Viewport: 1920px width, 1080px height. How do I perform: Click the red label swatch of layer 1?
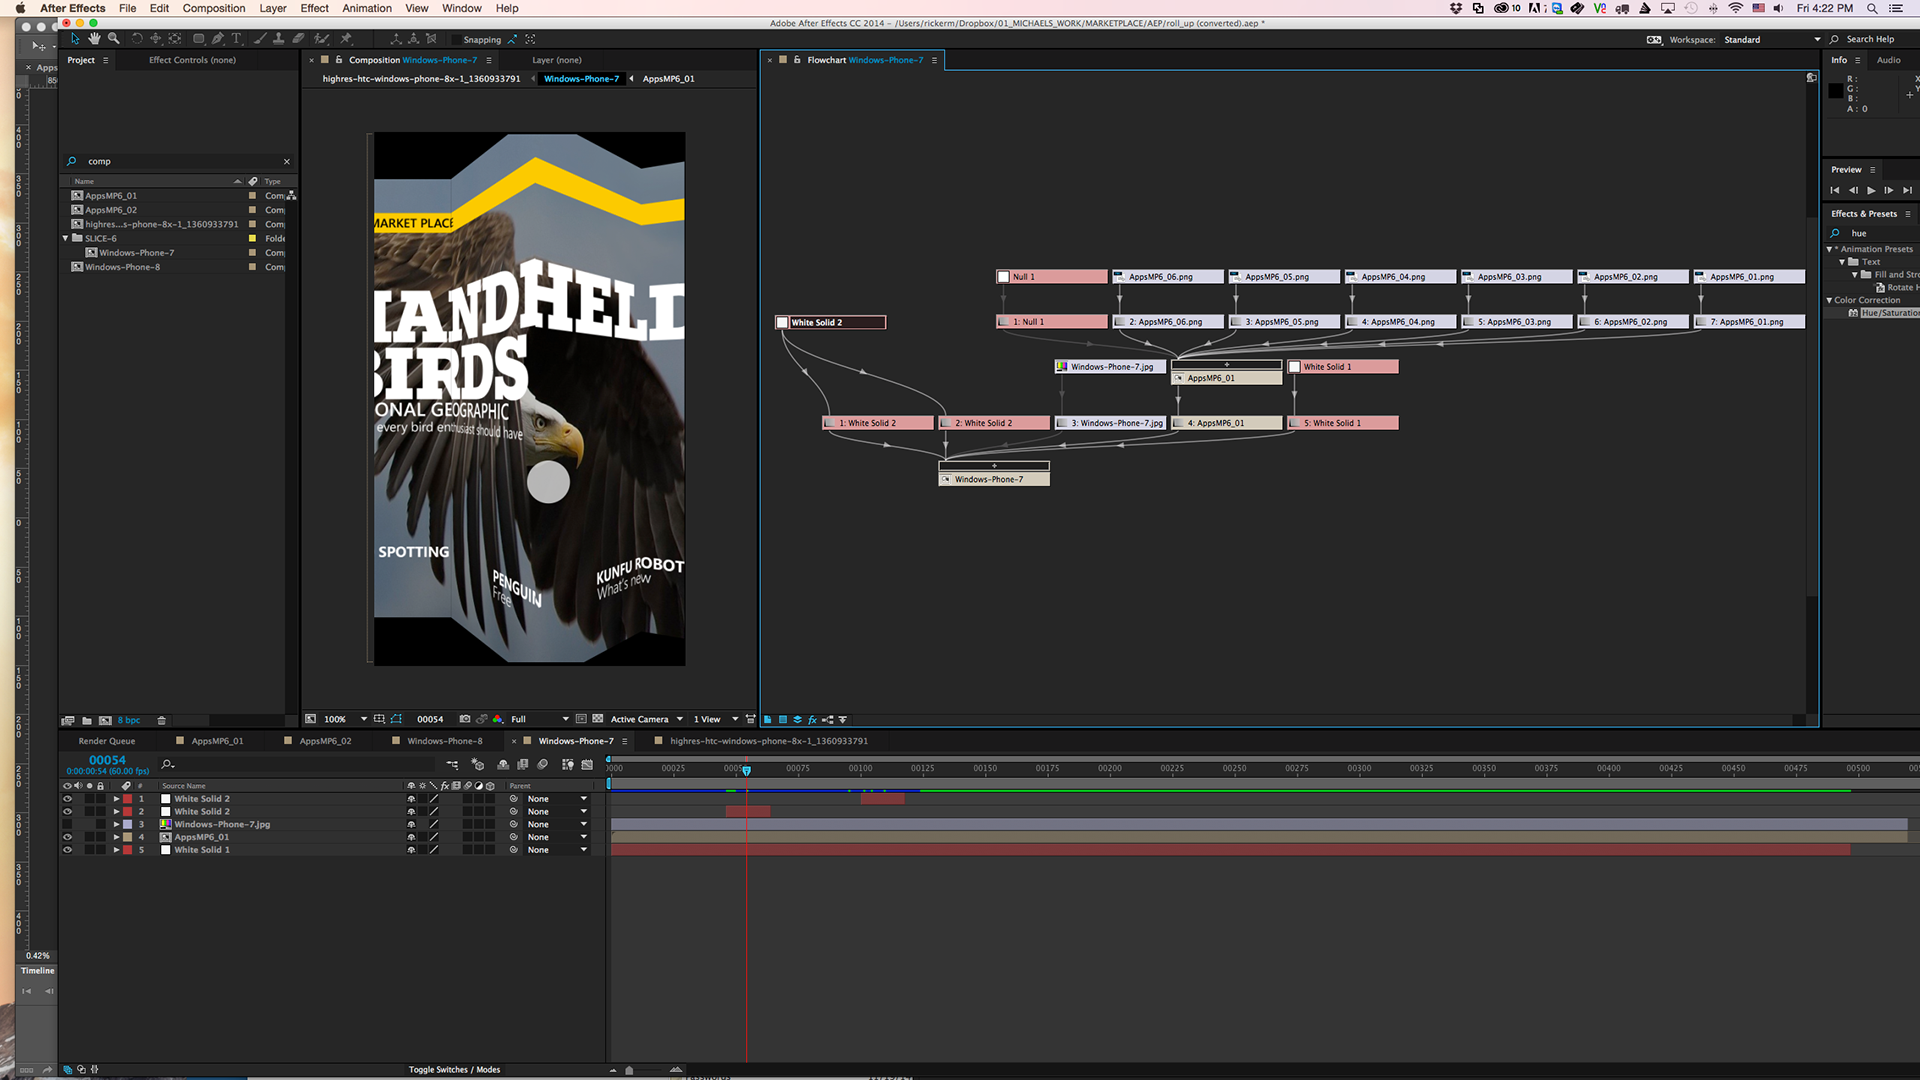(127, 799)
